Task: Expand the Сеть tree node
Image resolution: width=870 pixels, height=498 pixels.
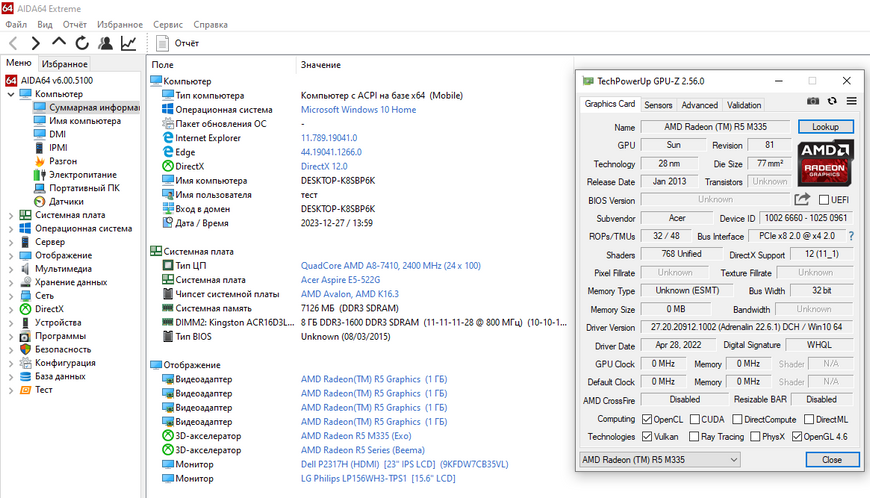Action: (11, 296)
